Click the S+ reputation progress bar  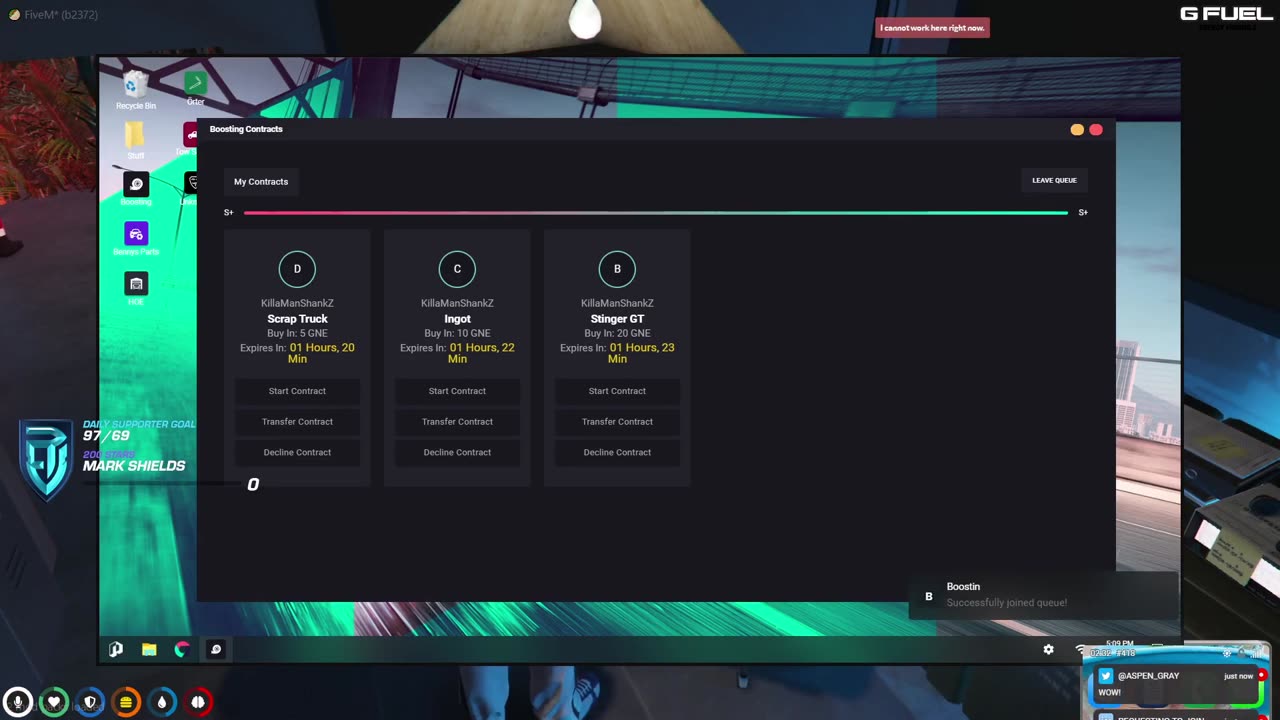[x=656, y=212]
